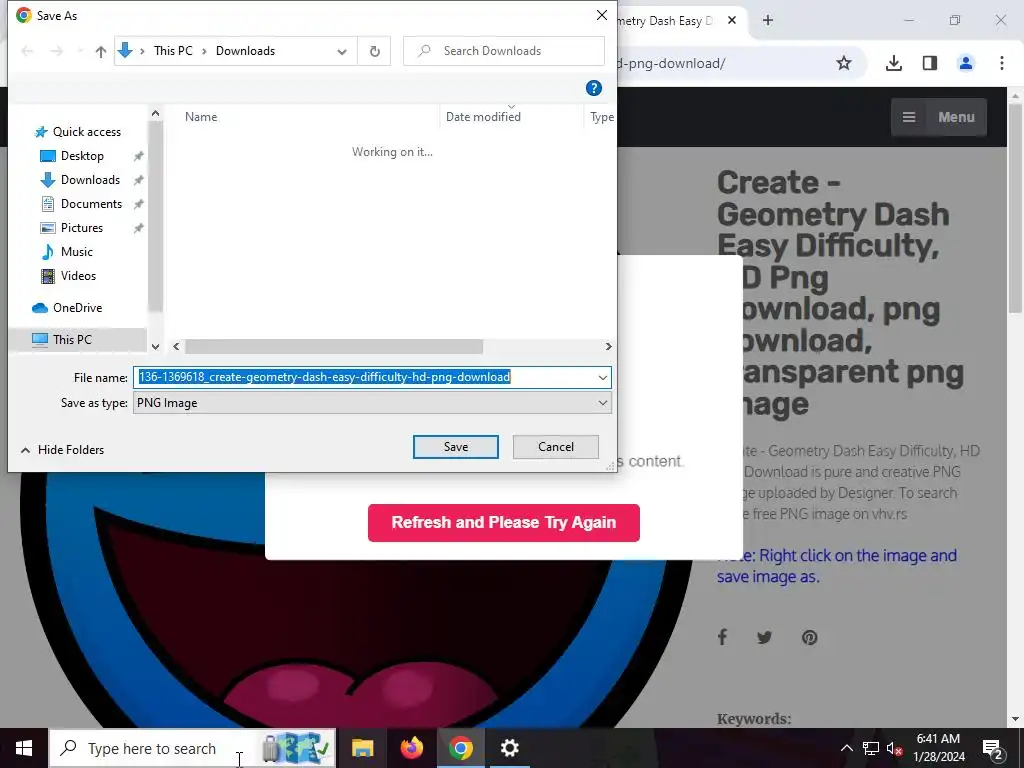
Task: Show hidden system tray icons
Action: pos(846,748)
